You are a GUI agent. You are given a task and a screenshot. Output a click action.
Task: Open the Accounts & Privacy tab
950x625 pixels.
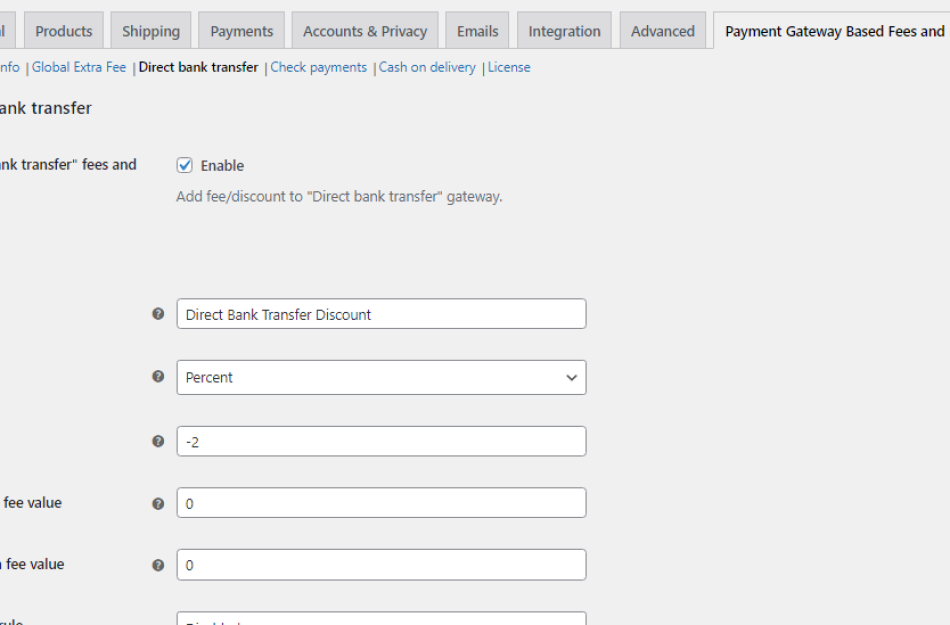click(x=364, y=30)
